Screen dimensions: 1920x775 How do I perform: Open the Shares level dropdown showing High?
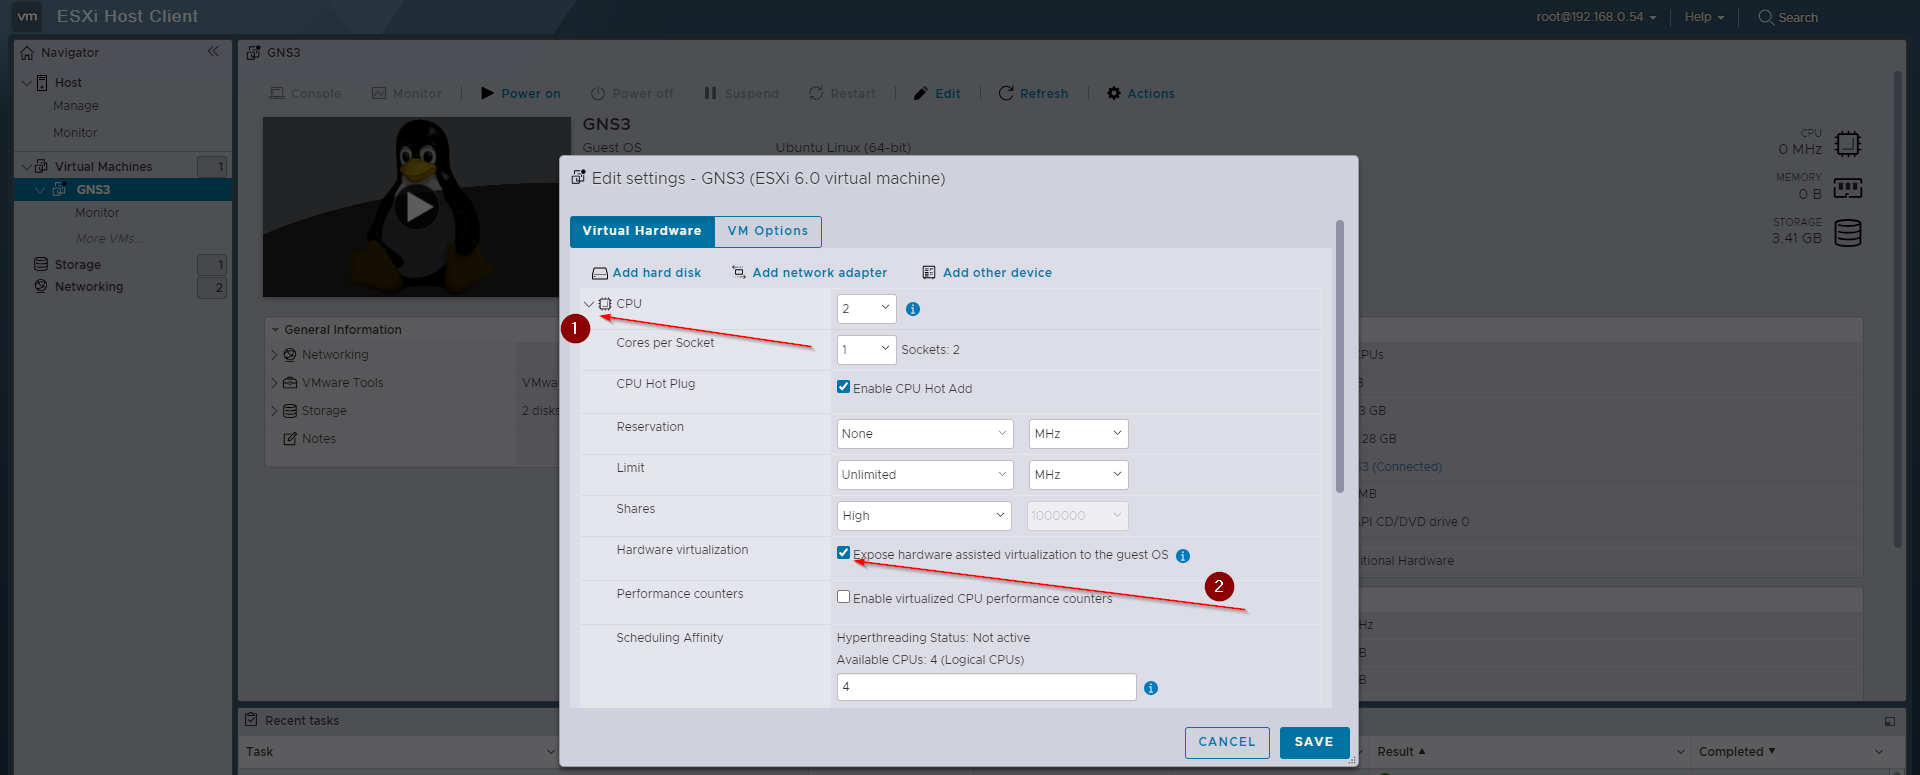(924, 515)
